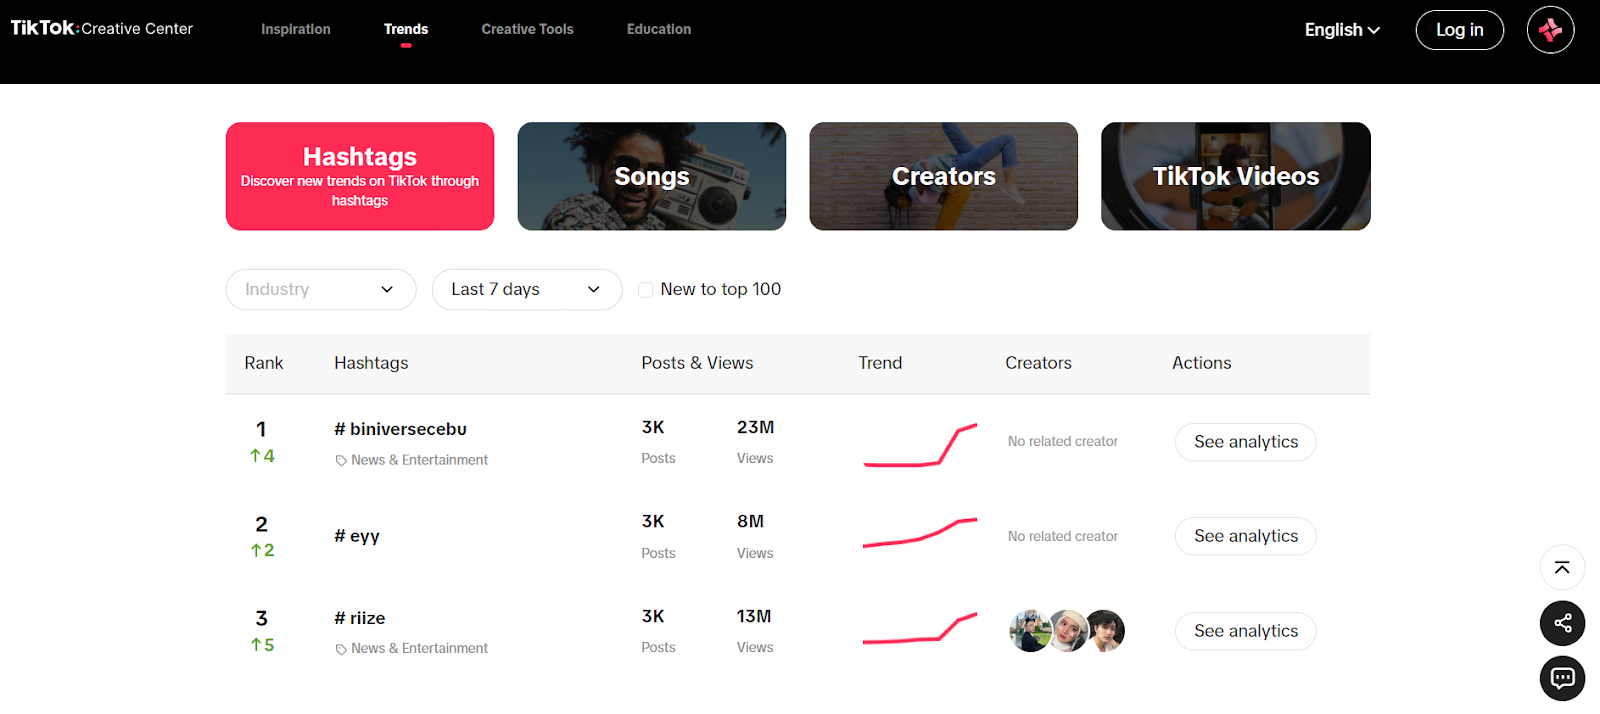Click tag icon under riize hashtag
Viewport: 1600px width, 714px height.
(x=341, y=649)
